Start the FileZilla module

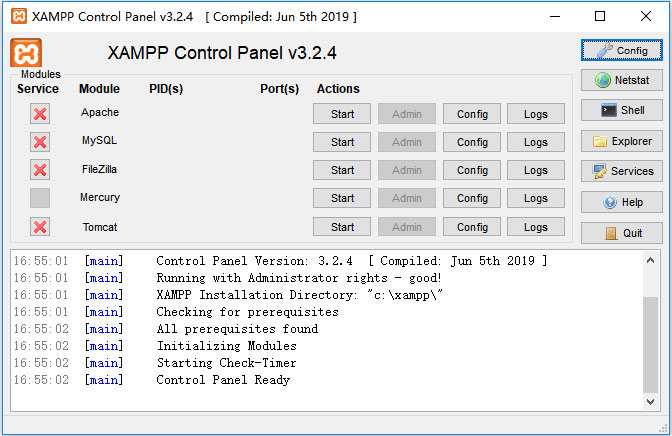click(x=342, y=170)
